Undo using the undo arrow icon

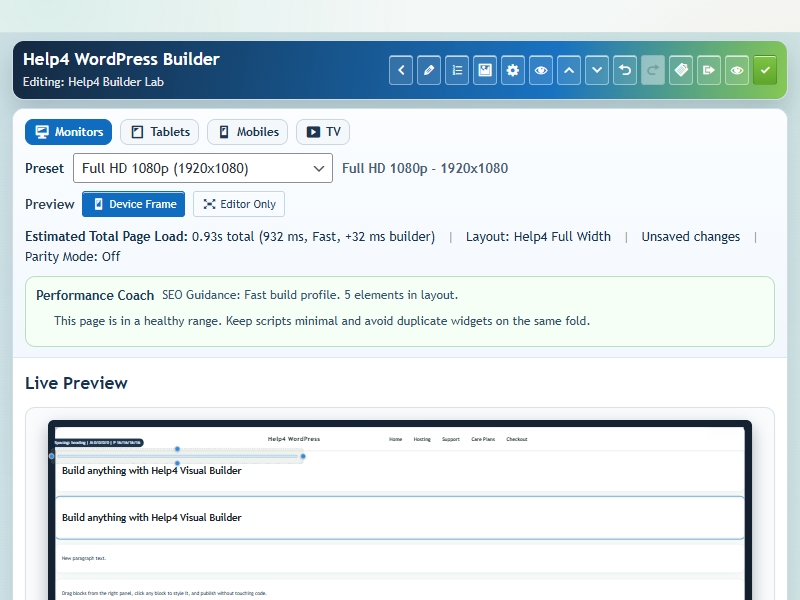click(625, 70)
